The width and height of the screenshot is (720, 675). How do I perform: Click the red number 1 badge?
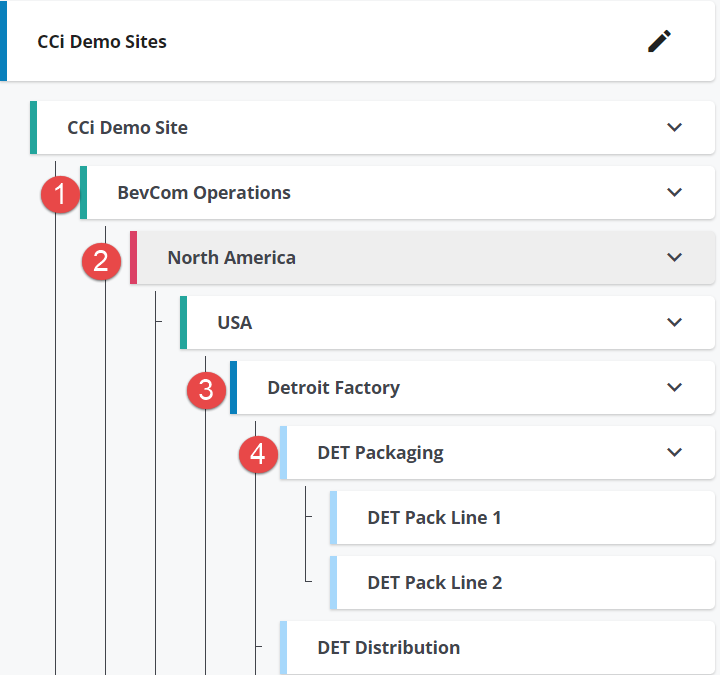60,195
